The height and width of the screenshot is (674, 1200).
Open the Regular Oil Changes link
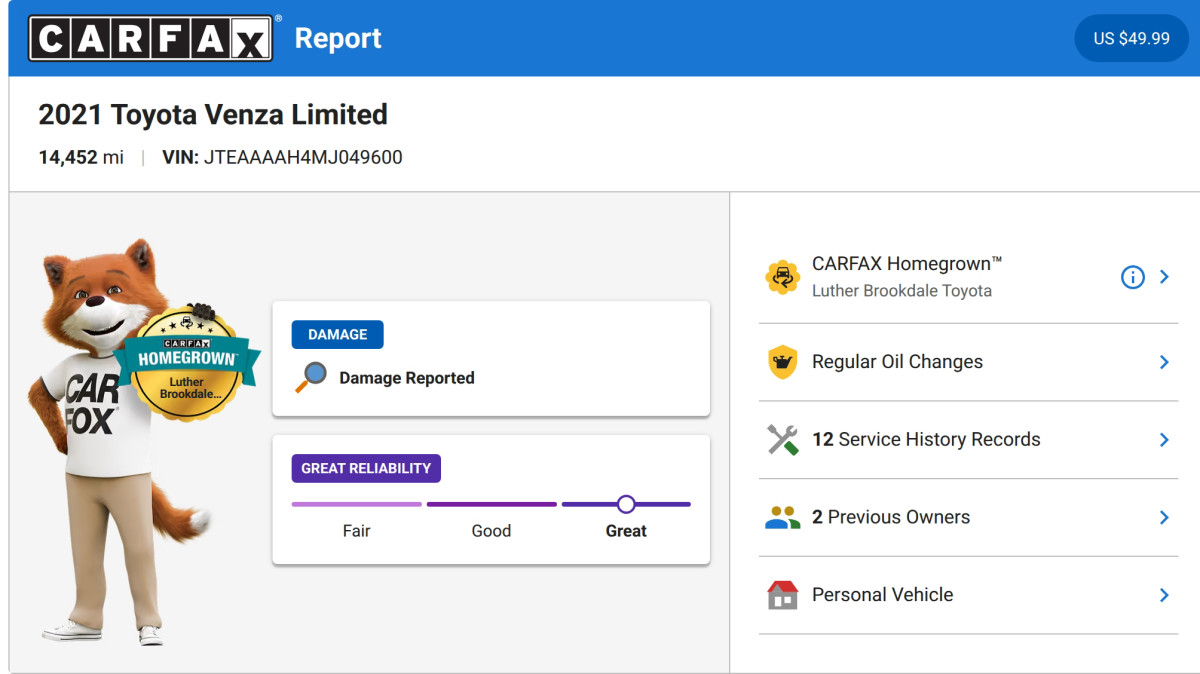[968, 362]
